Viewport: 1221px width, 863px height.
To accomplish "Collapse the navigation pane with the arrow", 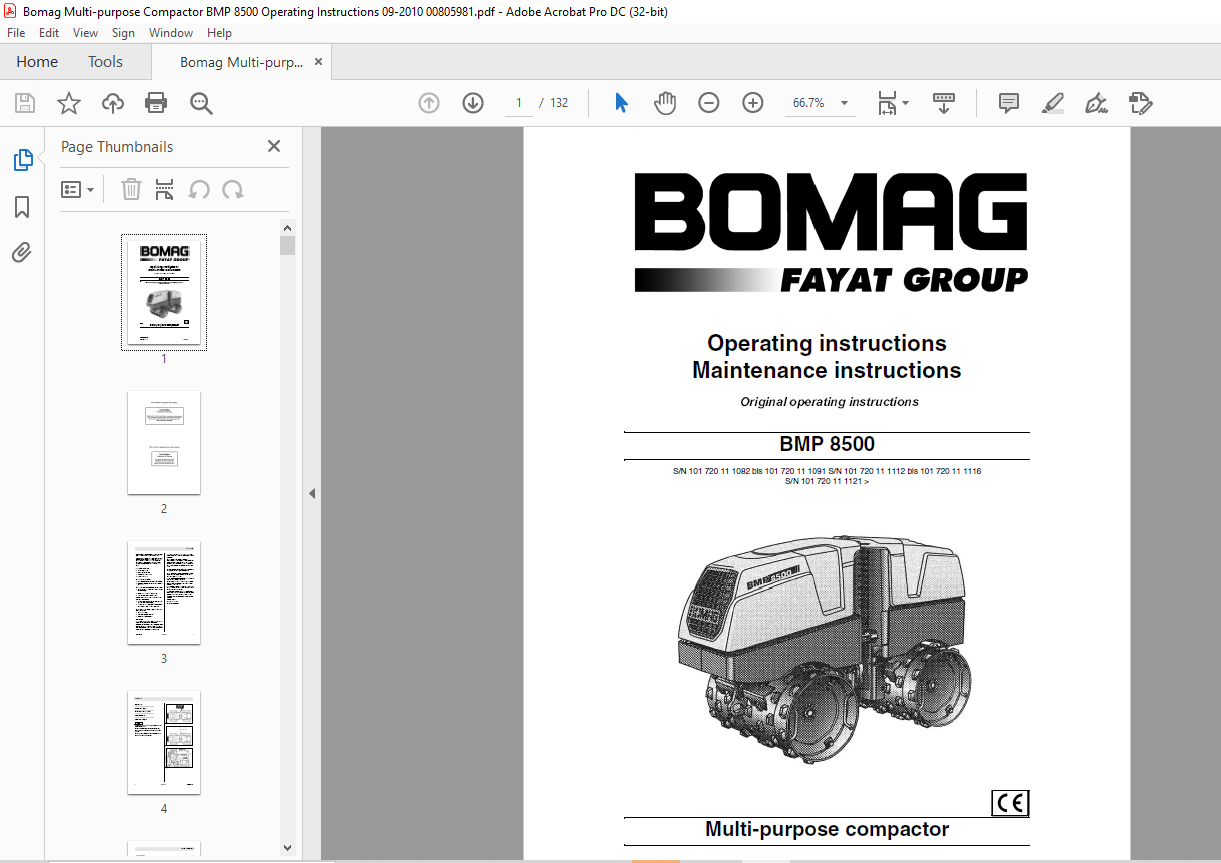I will 311,493.
